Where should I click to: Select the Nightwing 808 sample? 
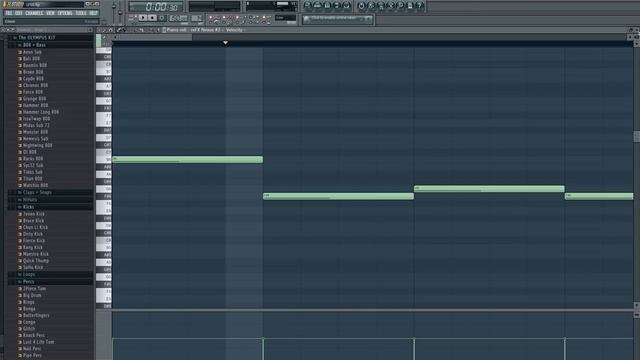click(38, 145)
